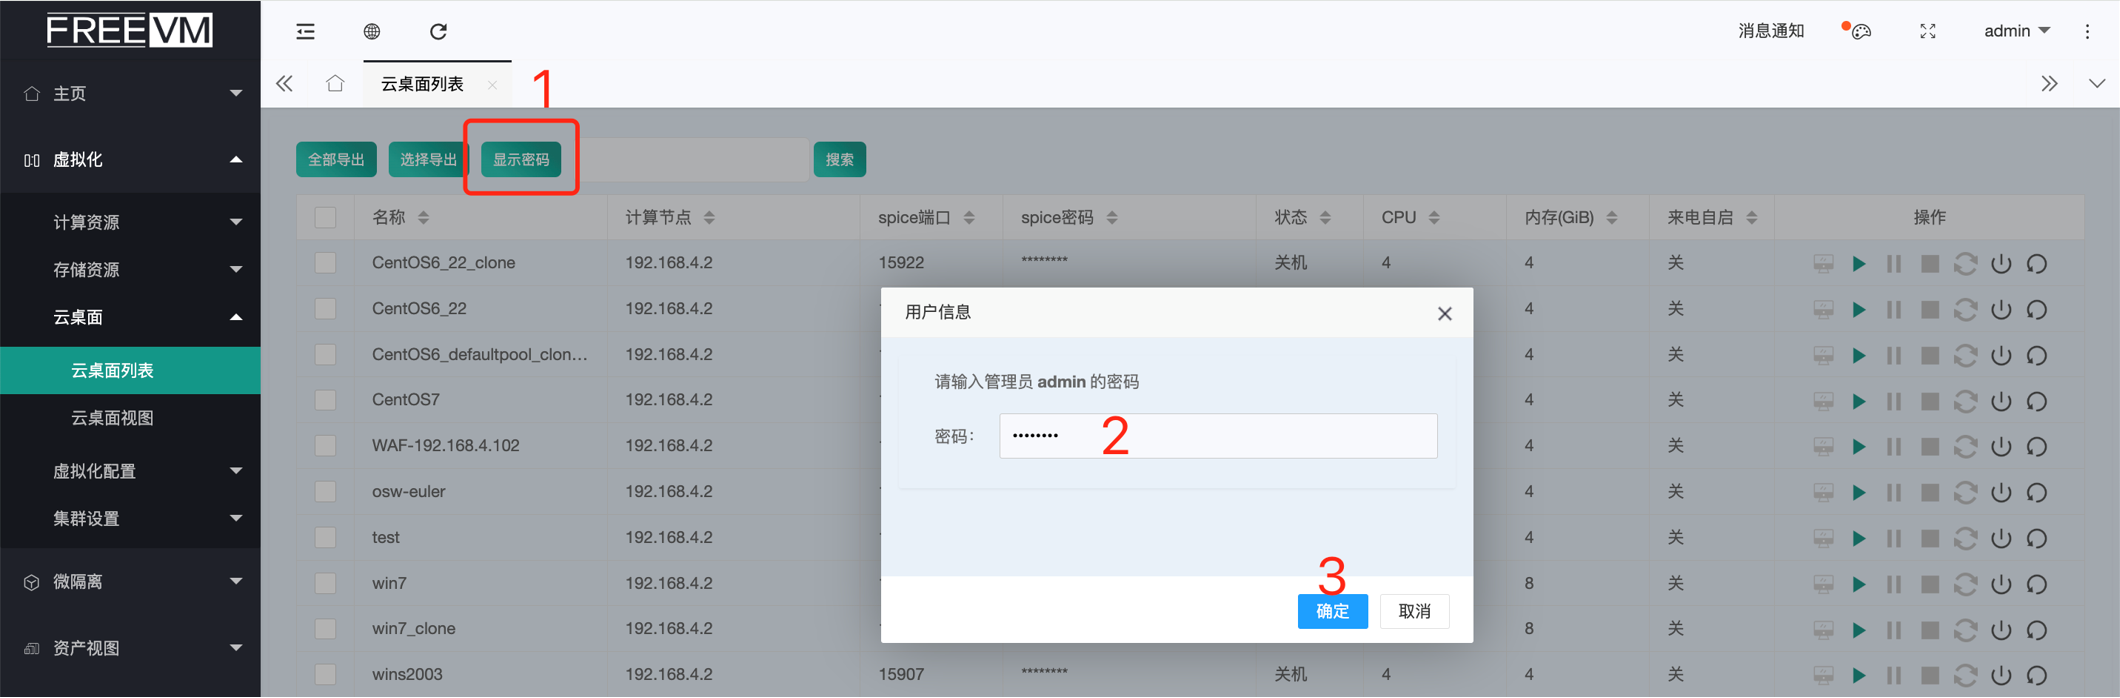Power off the win7_clone VM

(2001, 630)
